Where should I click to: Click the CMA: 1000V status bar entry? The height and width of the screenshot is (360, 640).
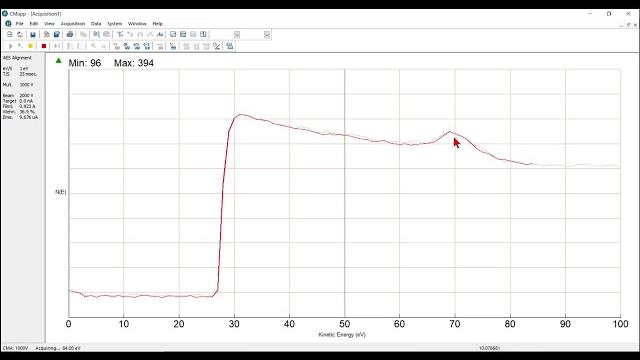tap(16, 348)
